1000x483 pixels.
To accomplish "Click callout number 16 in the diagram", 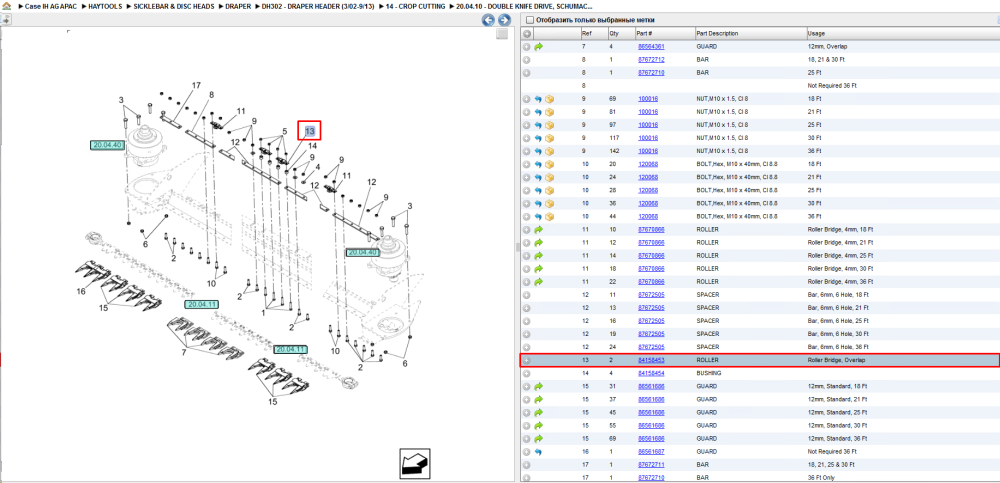I will [80, 291].
